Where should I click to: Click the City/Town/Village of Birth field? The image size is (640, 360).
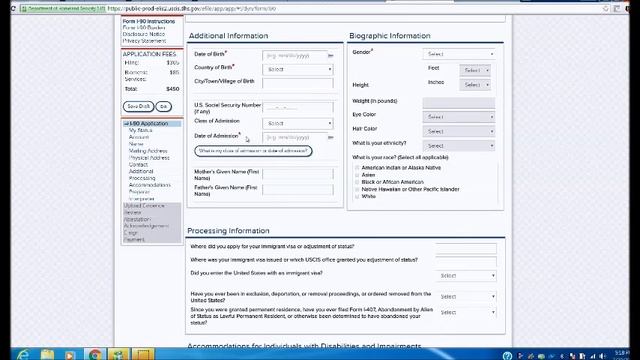click(298, 83)
